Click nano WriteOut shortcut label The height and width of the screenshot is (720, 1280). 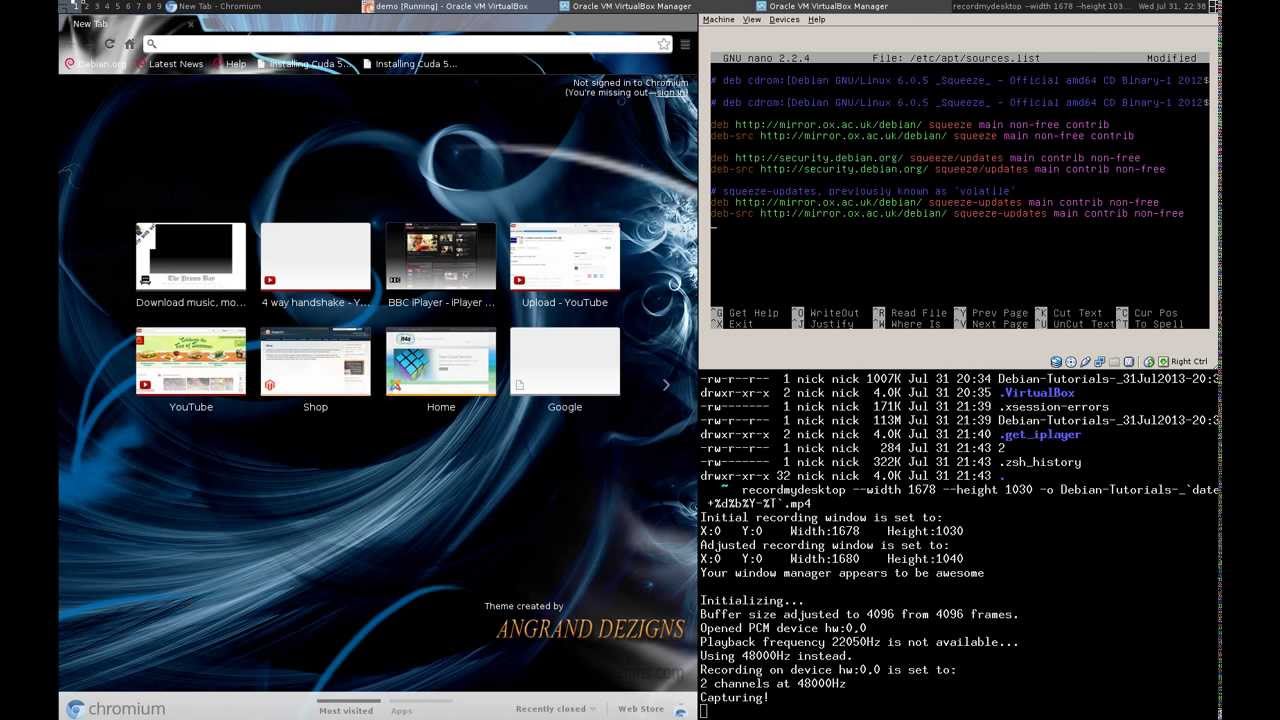coord(834,313)
